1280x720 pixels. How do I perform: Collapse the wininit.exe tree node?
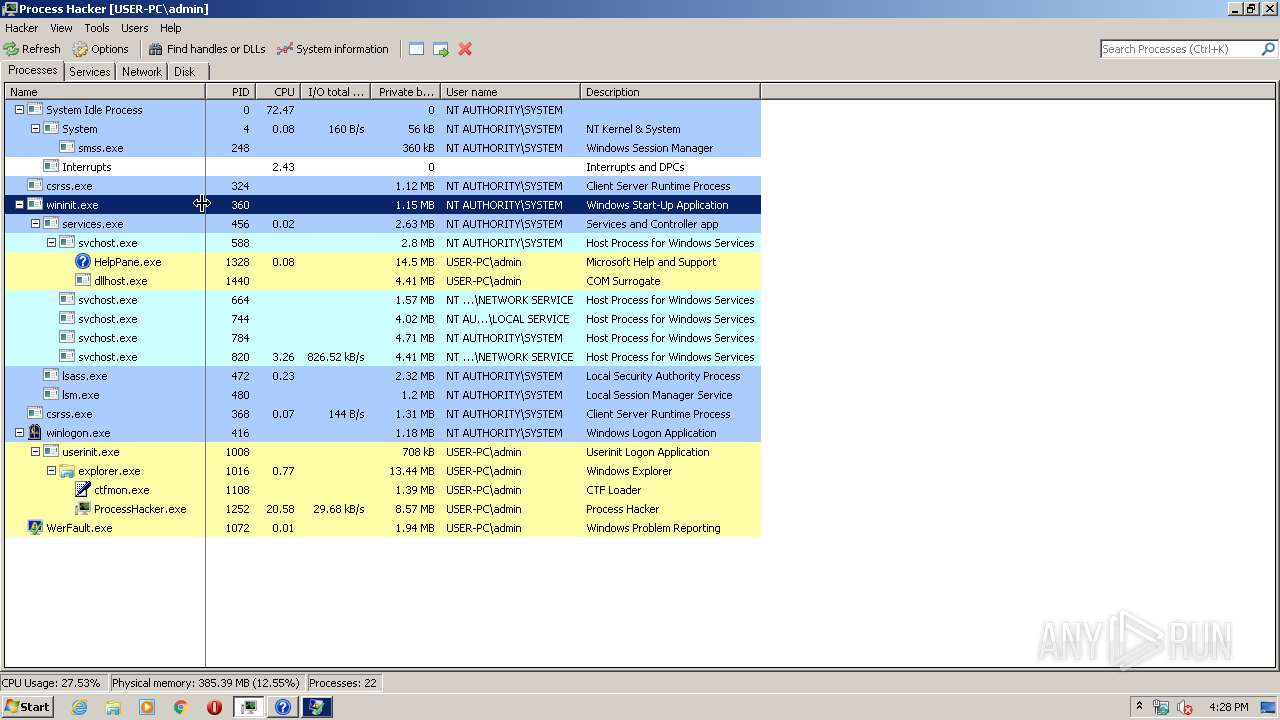point(19,205)
